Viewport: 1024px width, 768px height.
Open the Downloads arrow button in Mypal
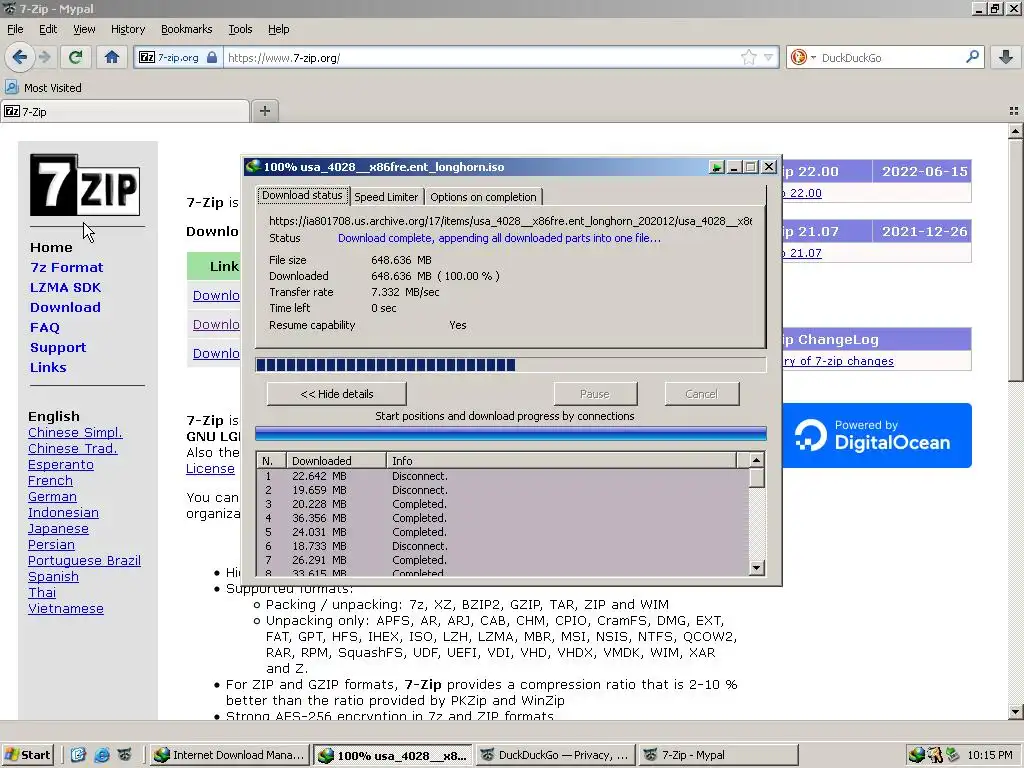click(1006, 57)
